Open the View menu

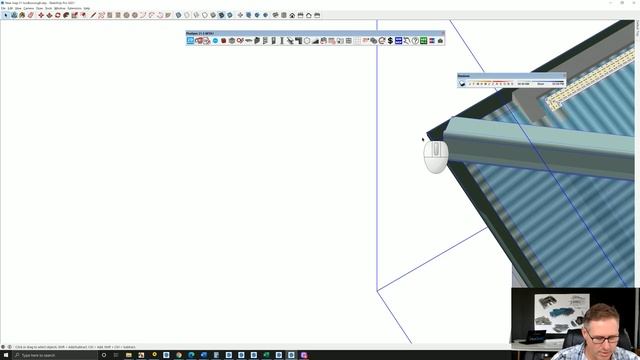pos(18,8)
